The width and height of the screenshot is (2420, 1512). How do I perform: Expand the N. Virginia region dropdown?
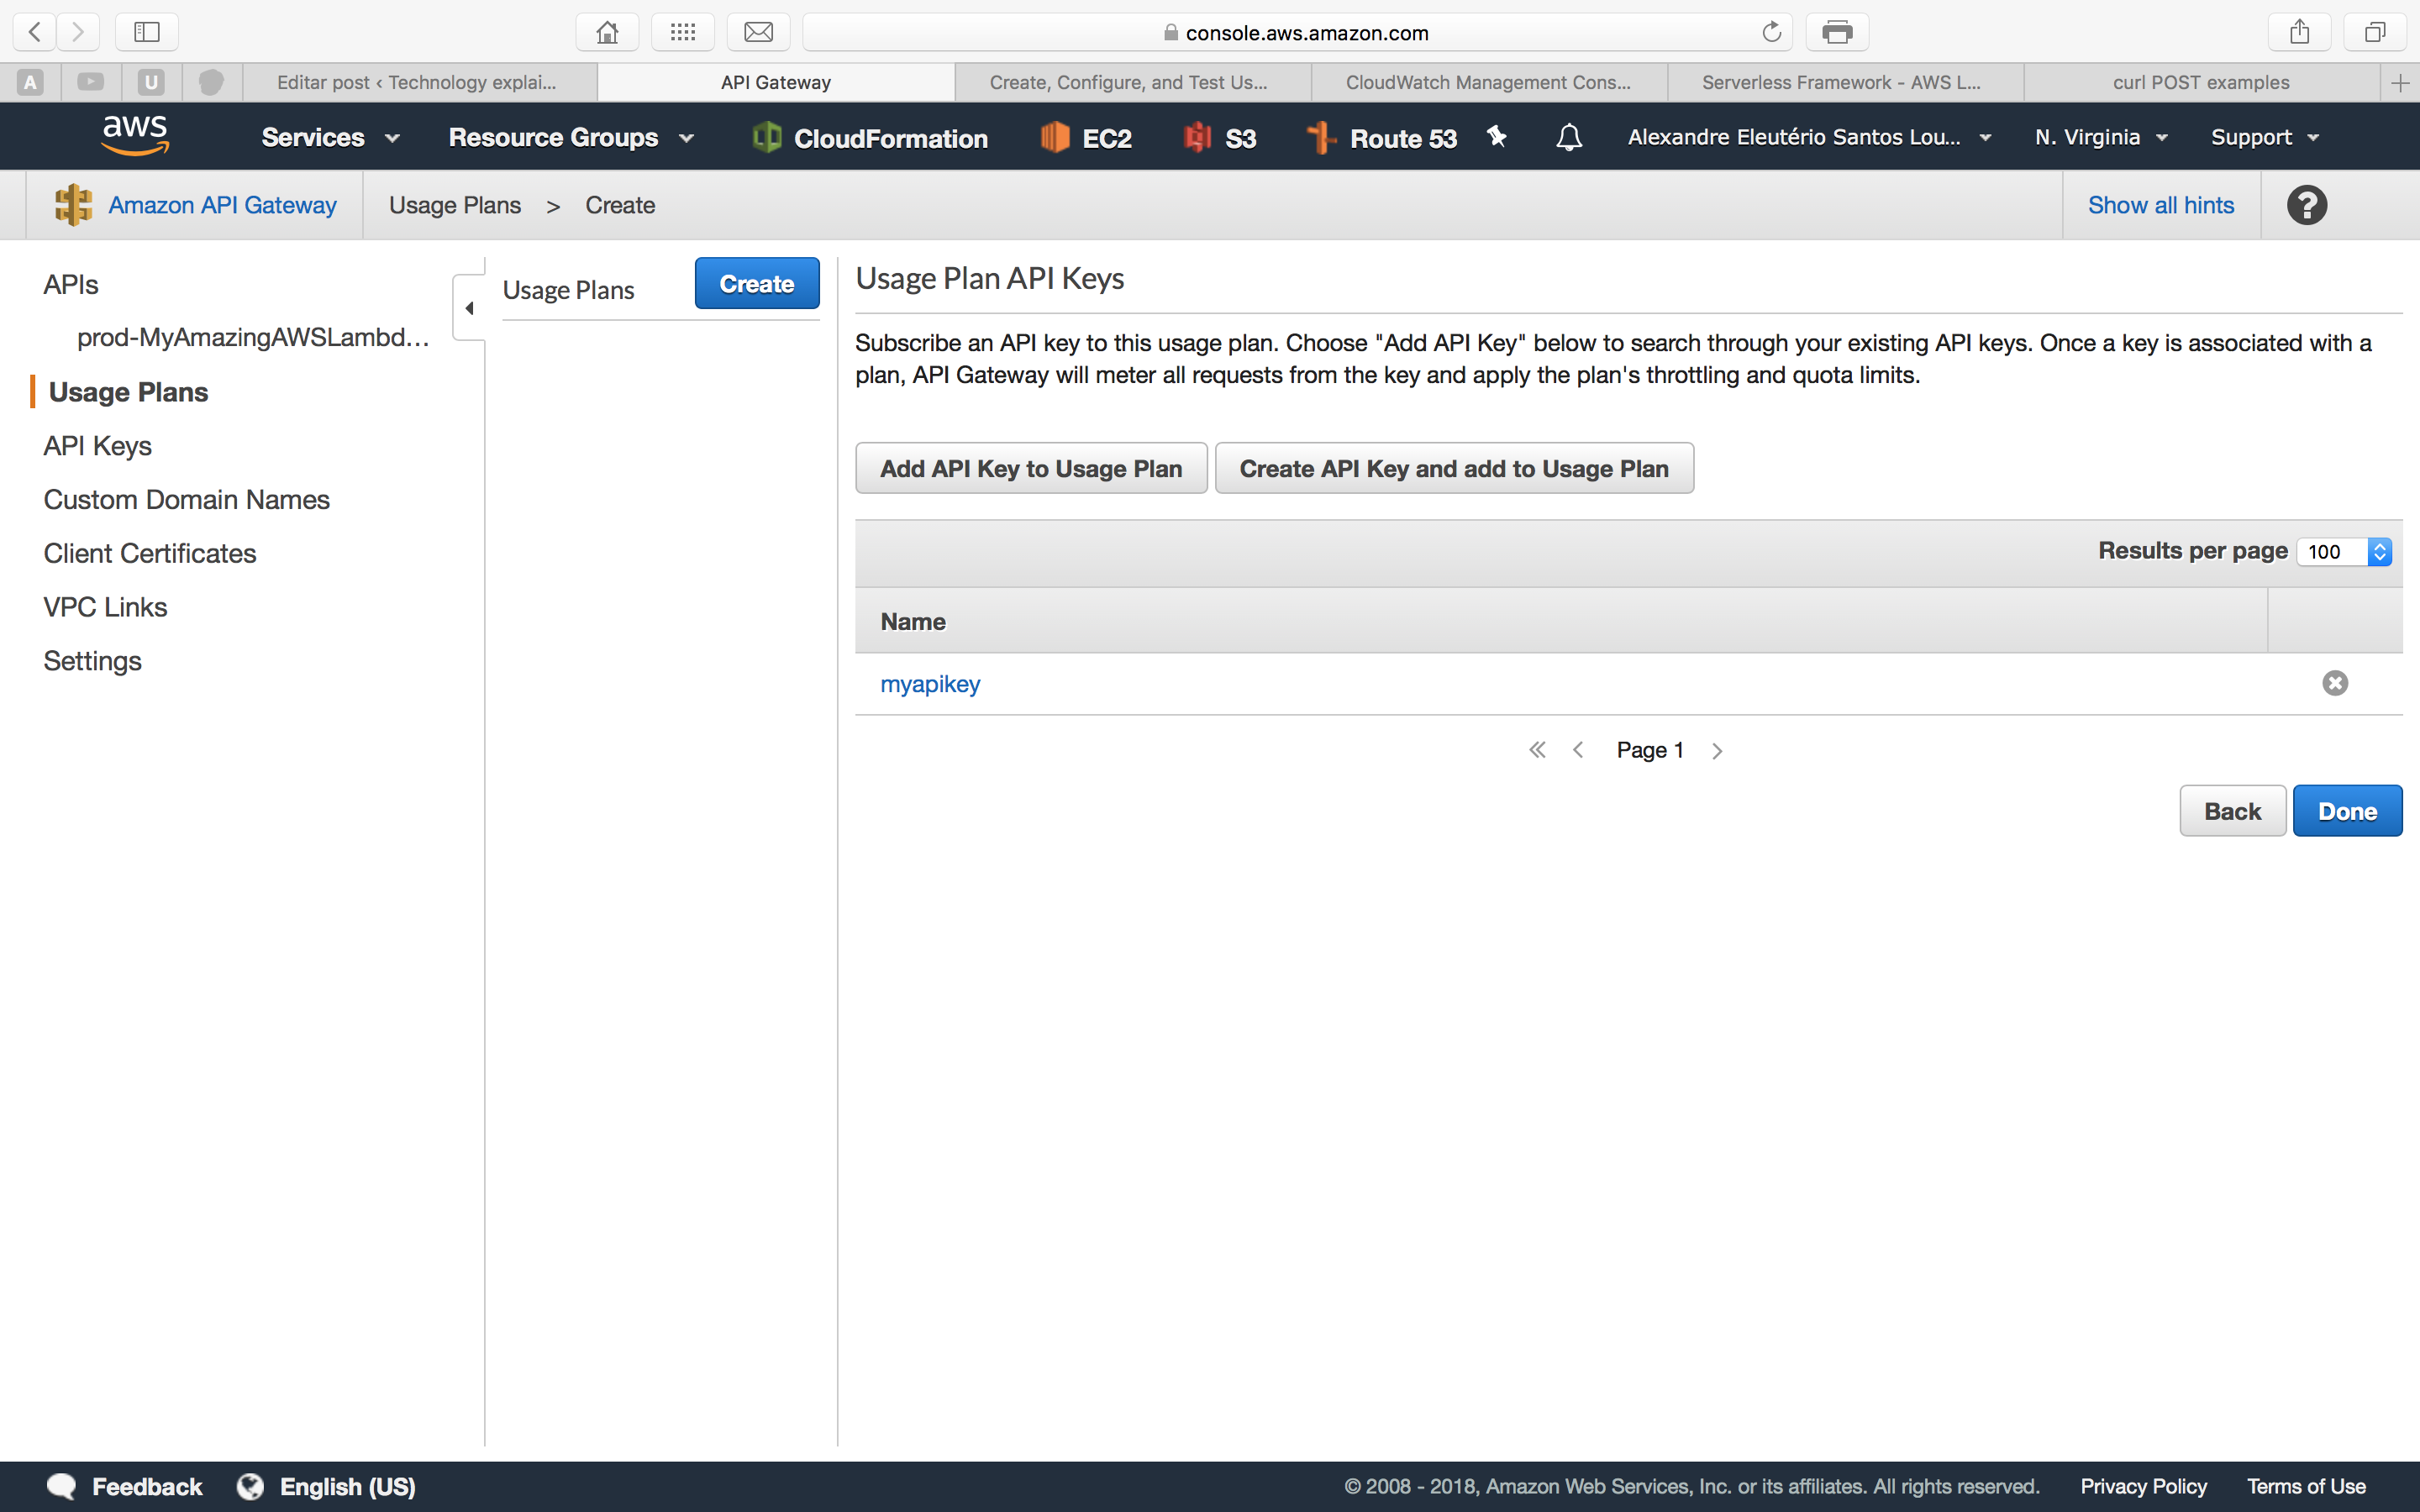point(2100,137)
